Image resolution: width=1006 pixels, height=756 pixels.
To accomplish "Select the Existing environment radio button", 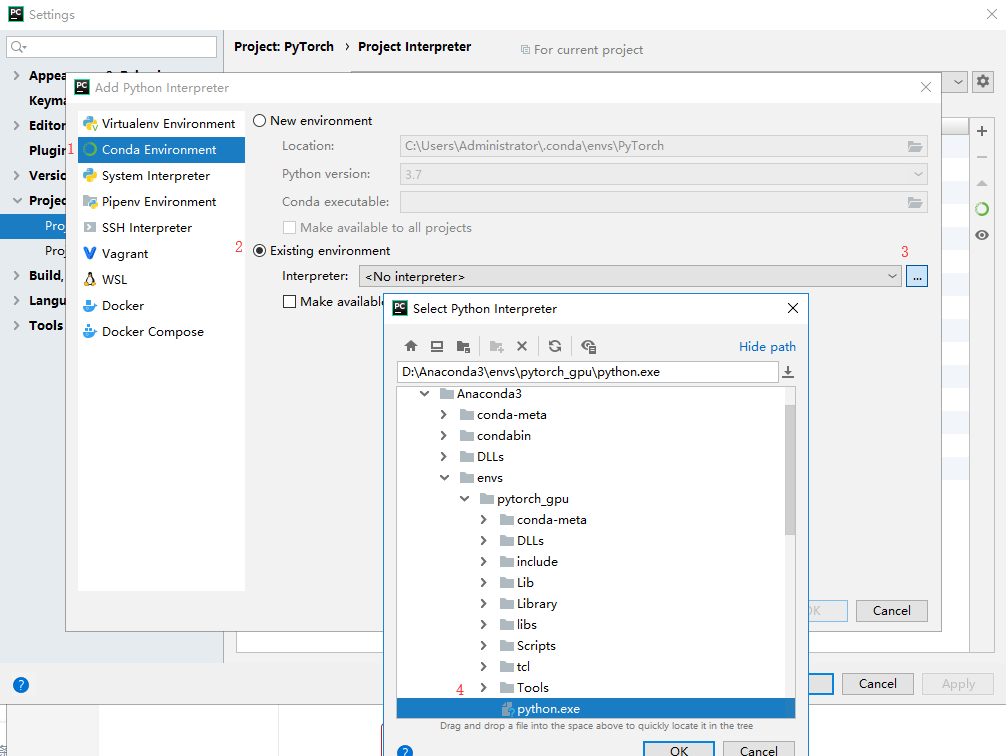I will pos(259,250).
